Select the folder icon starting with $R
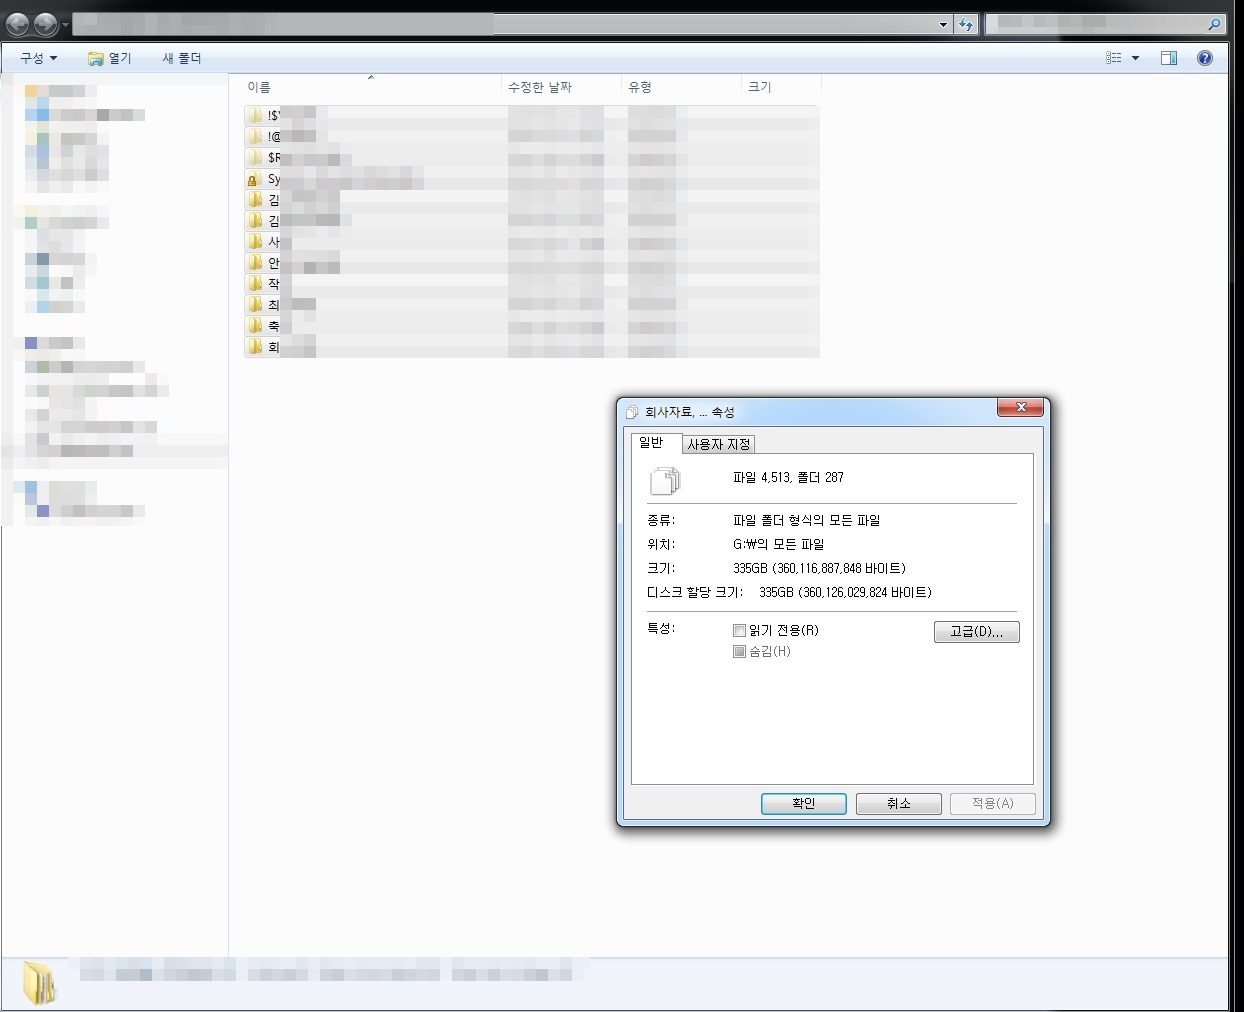Viewport: 1244px width, 1012px height. [x=255, y=157]
